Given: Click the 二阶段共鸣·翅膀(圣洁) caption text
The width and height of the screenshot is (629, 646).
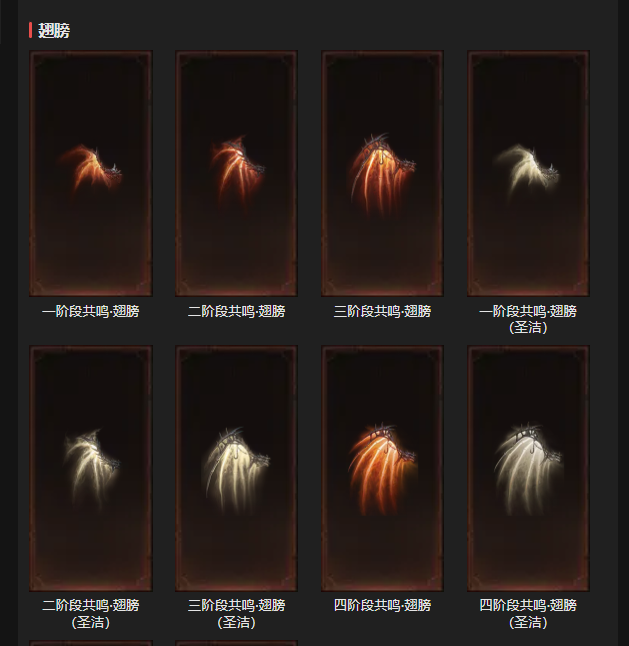Looking at the screenshot, I should click(91, 614).
